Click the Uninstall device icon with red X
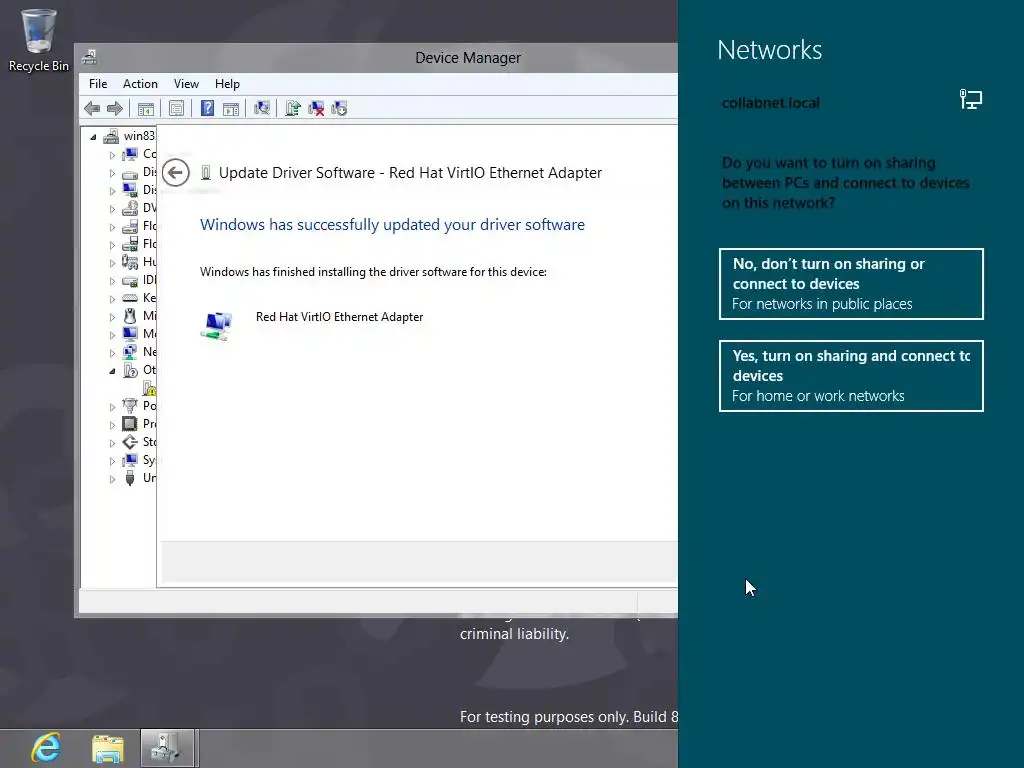1024x768 pixels. [x=316, y=108]
